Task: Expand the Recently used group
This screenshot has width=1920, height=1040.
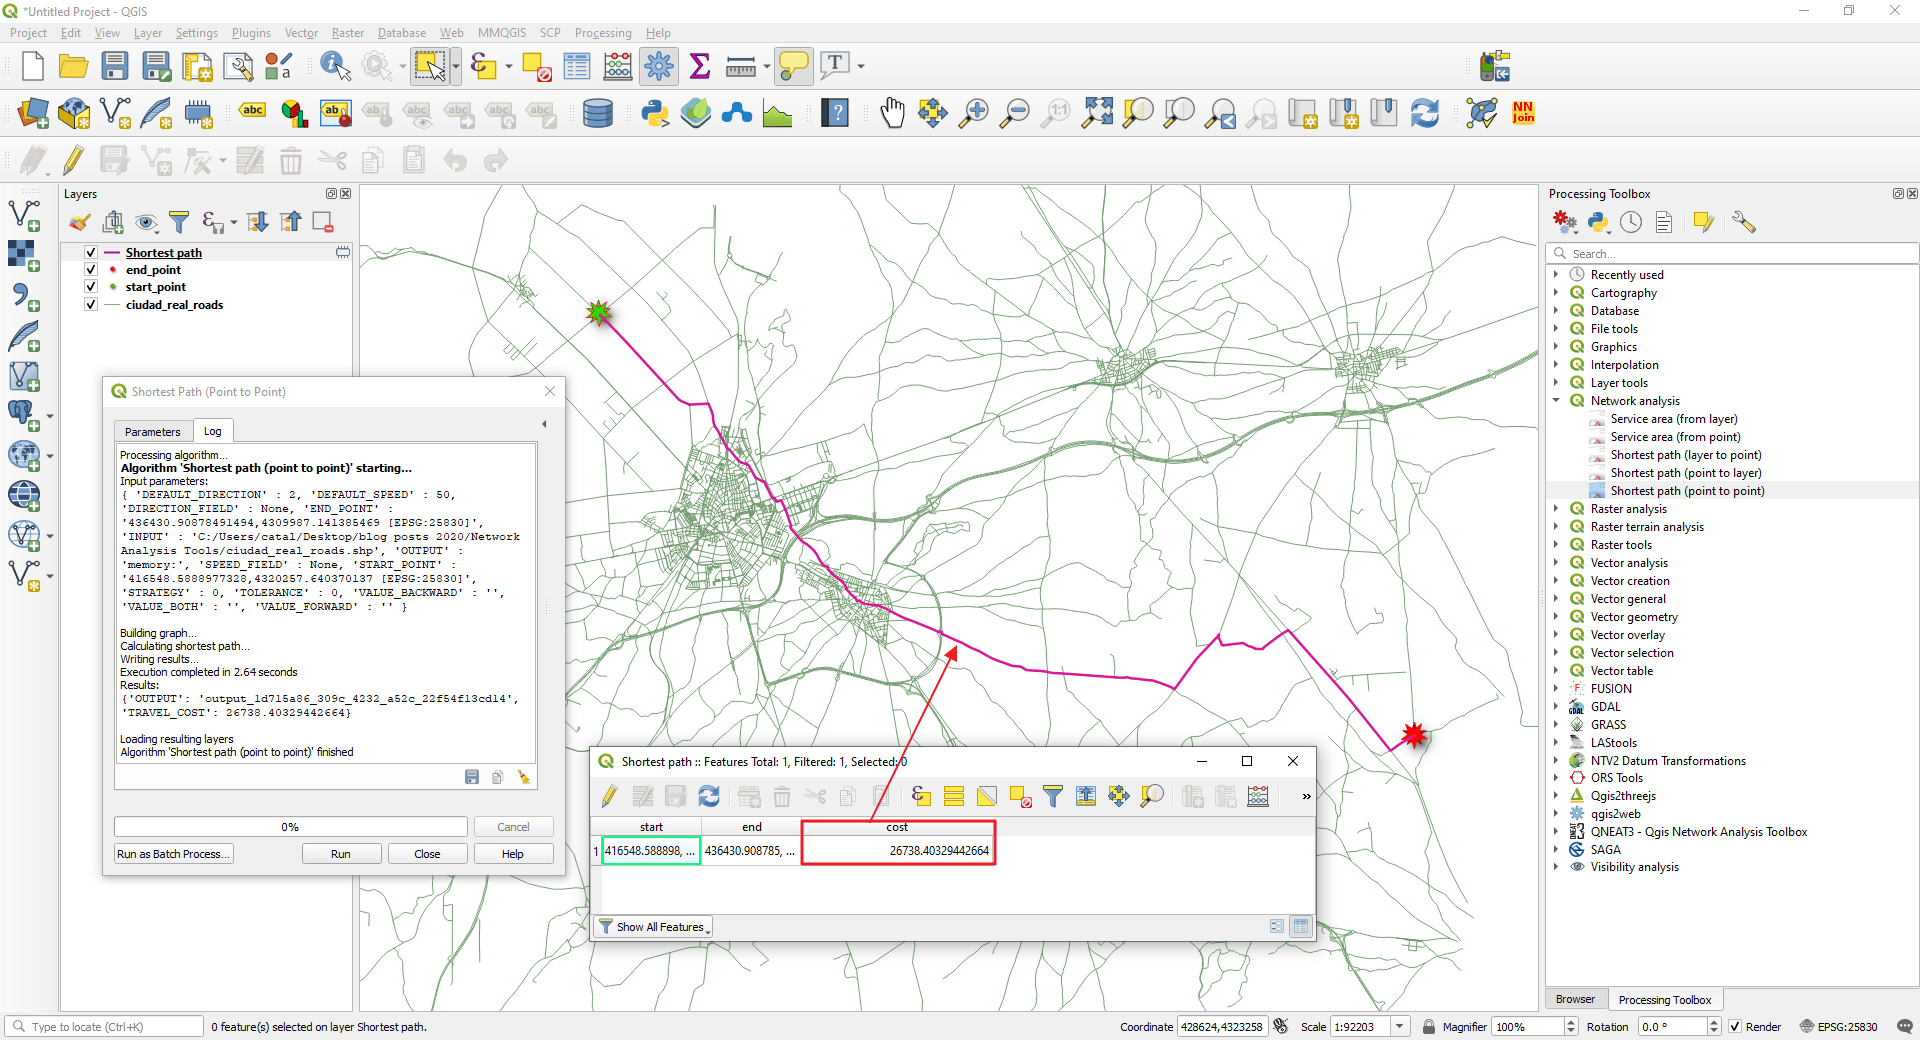Action: 1556,275
